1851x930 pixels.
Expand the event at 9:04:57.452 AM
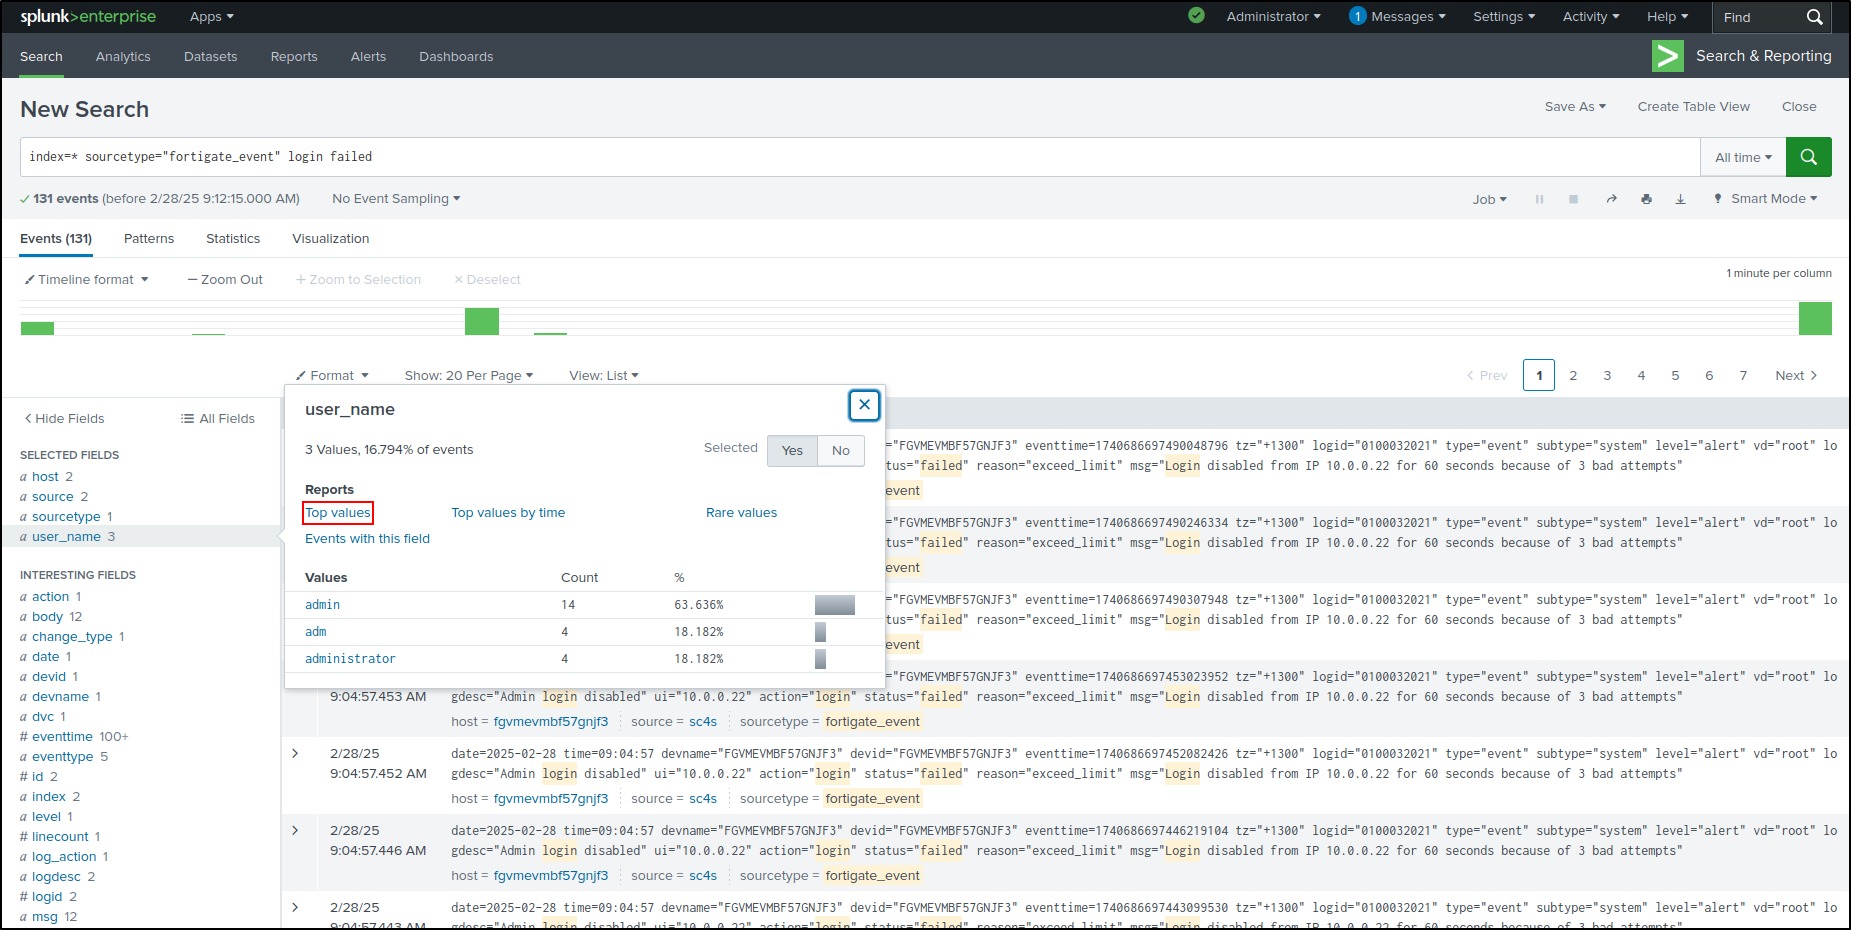click(295, 753)
